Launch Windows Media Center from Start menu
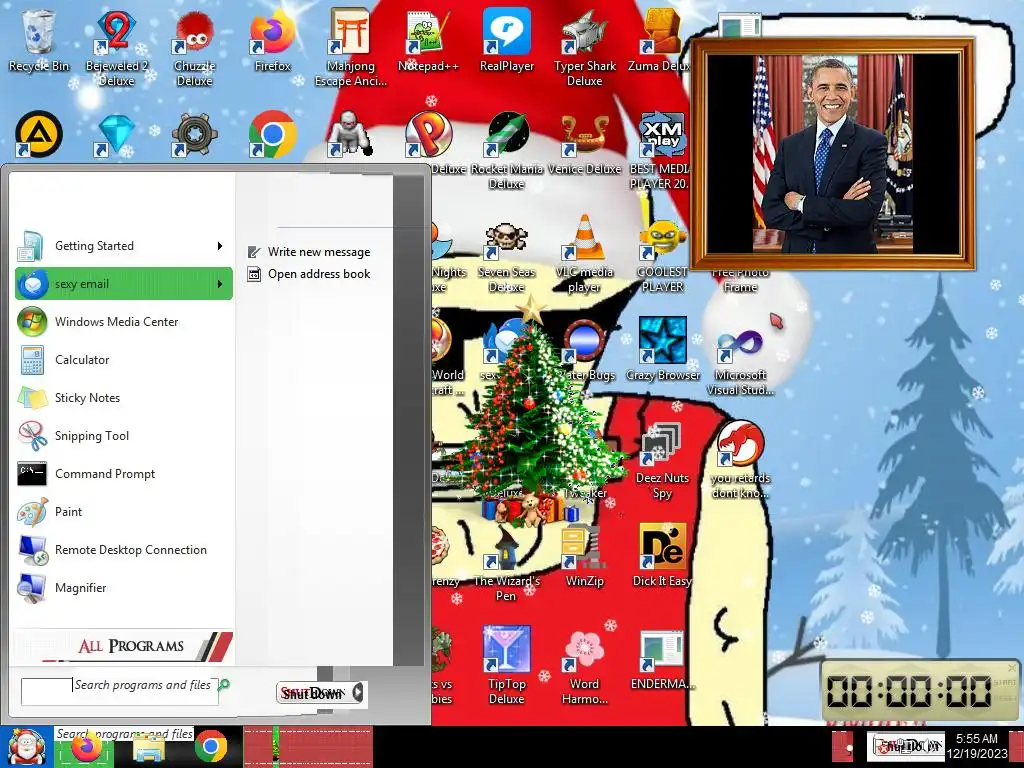Viewport: 1024px width, 768px height. click(x=123, y=321)
